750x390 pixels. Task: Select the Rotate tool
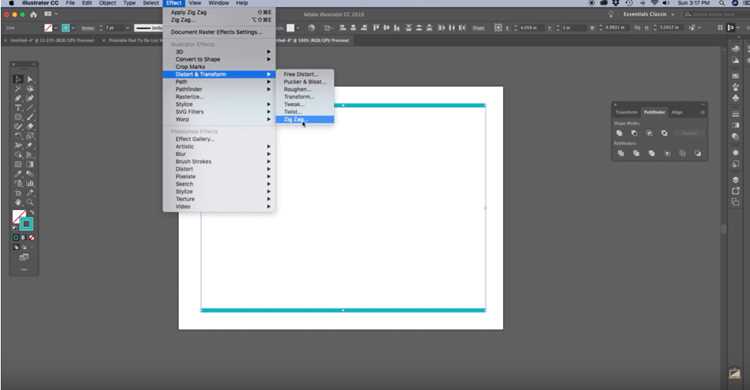[x=18, y=136]
